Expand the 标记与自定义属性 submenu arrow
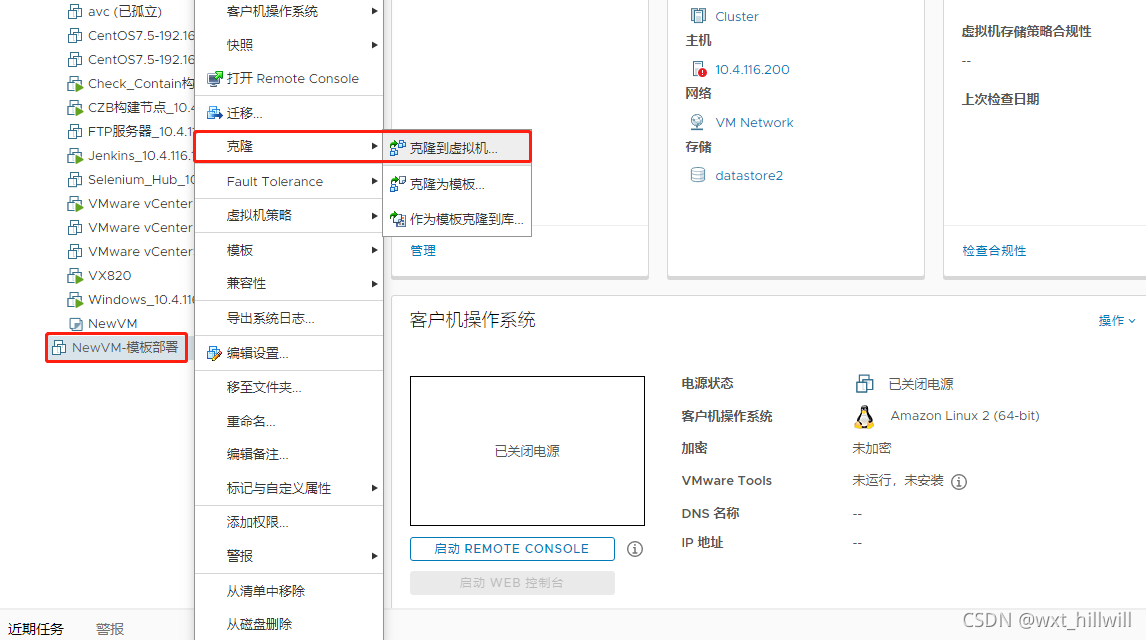 [374, 488]
